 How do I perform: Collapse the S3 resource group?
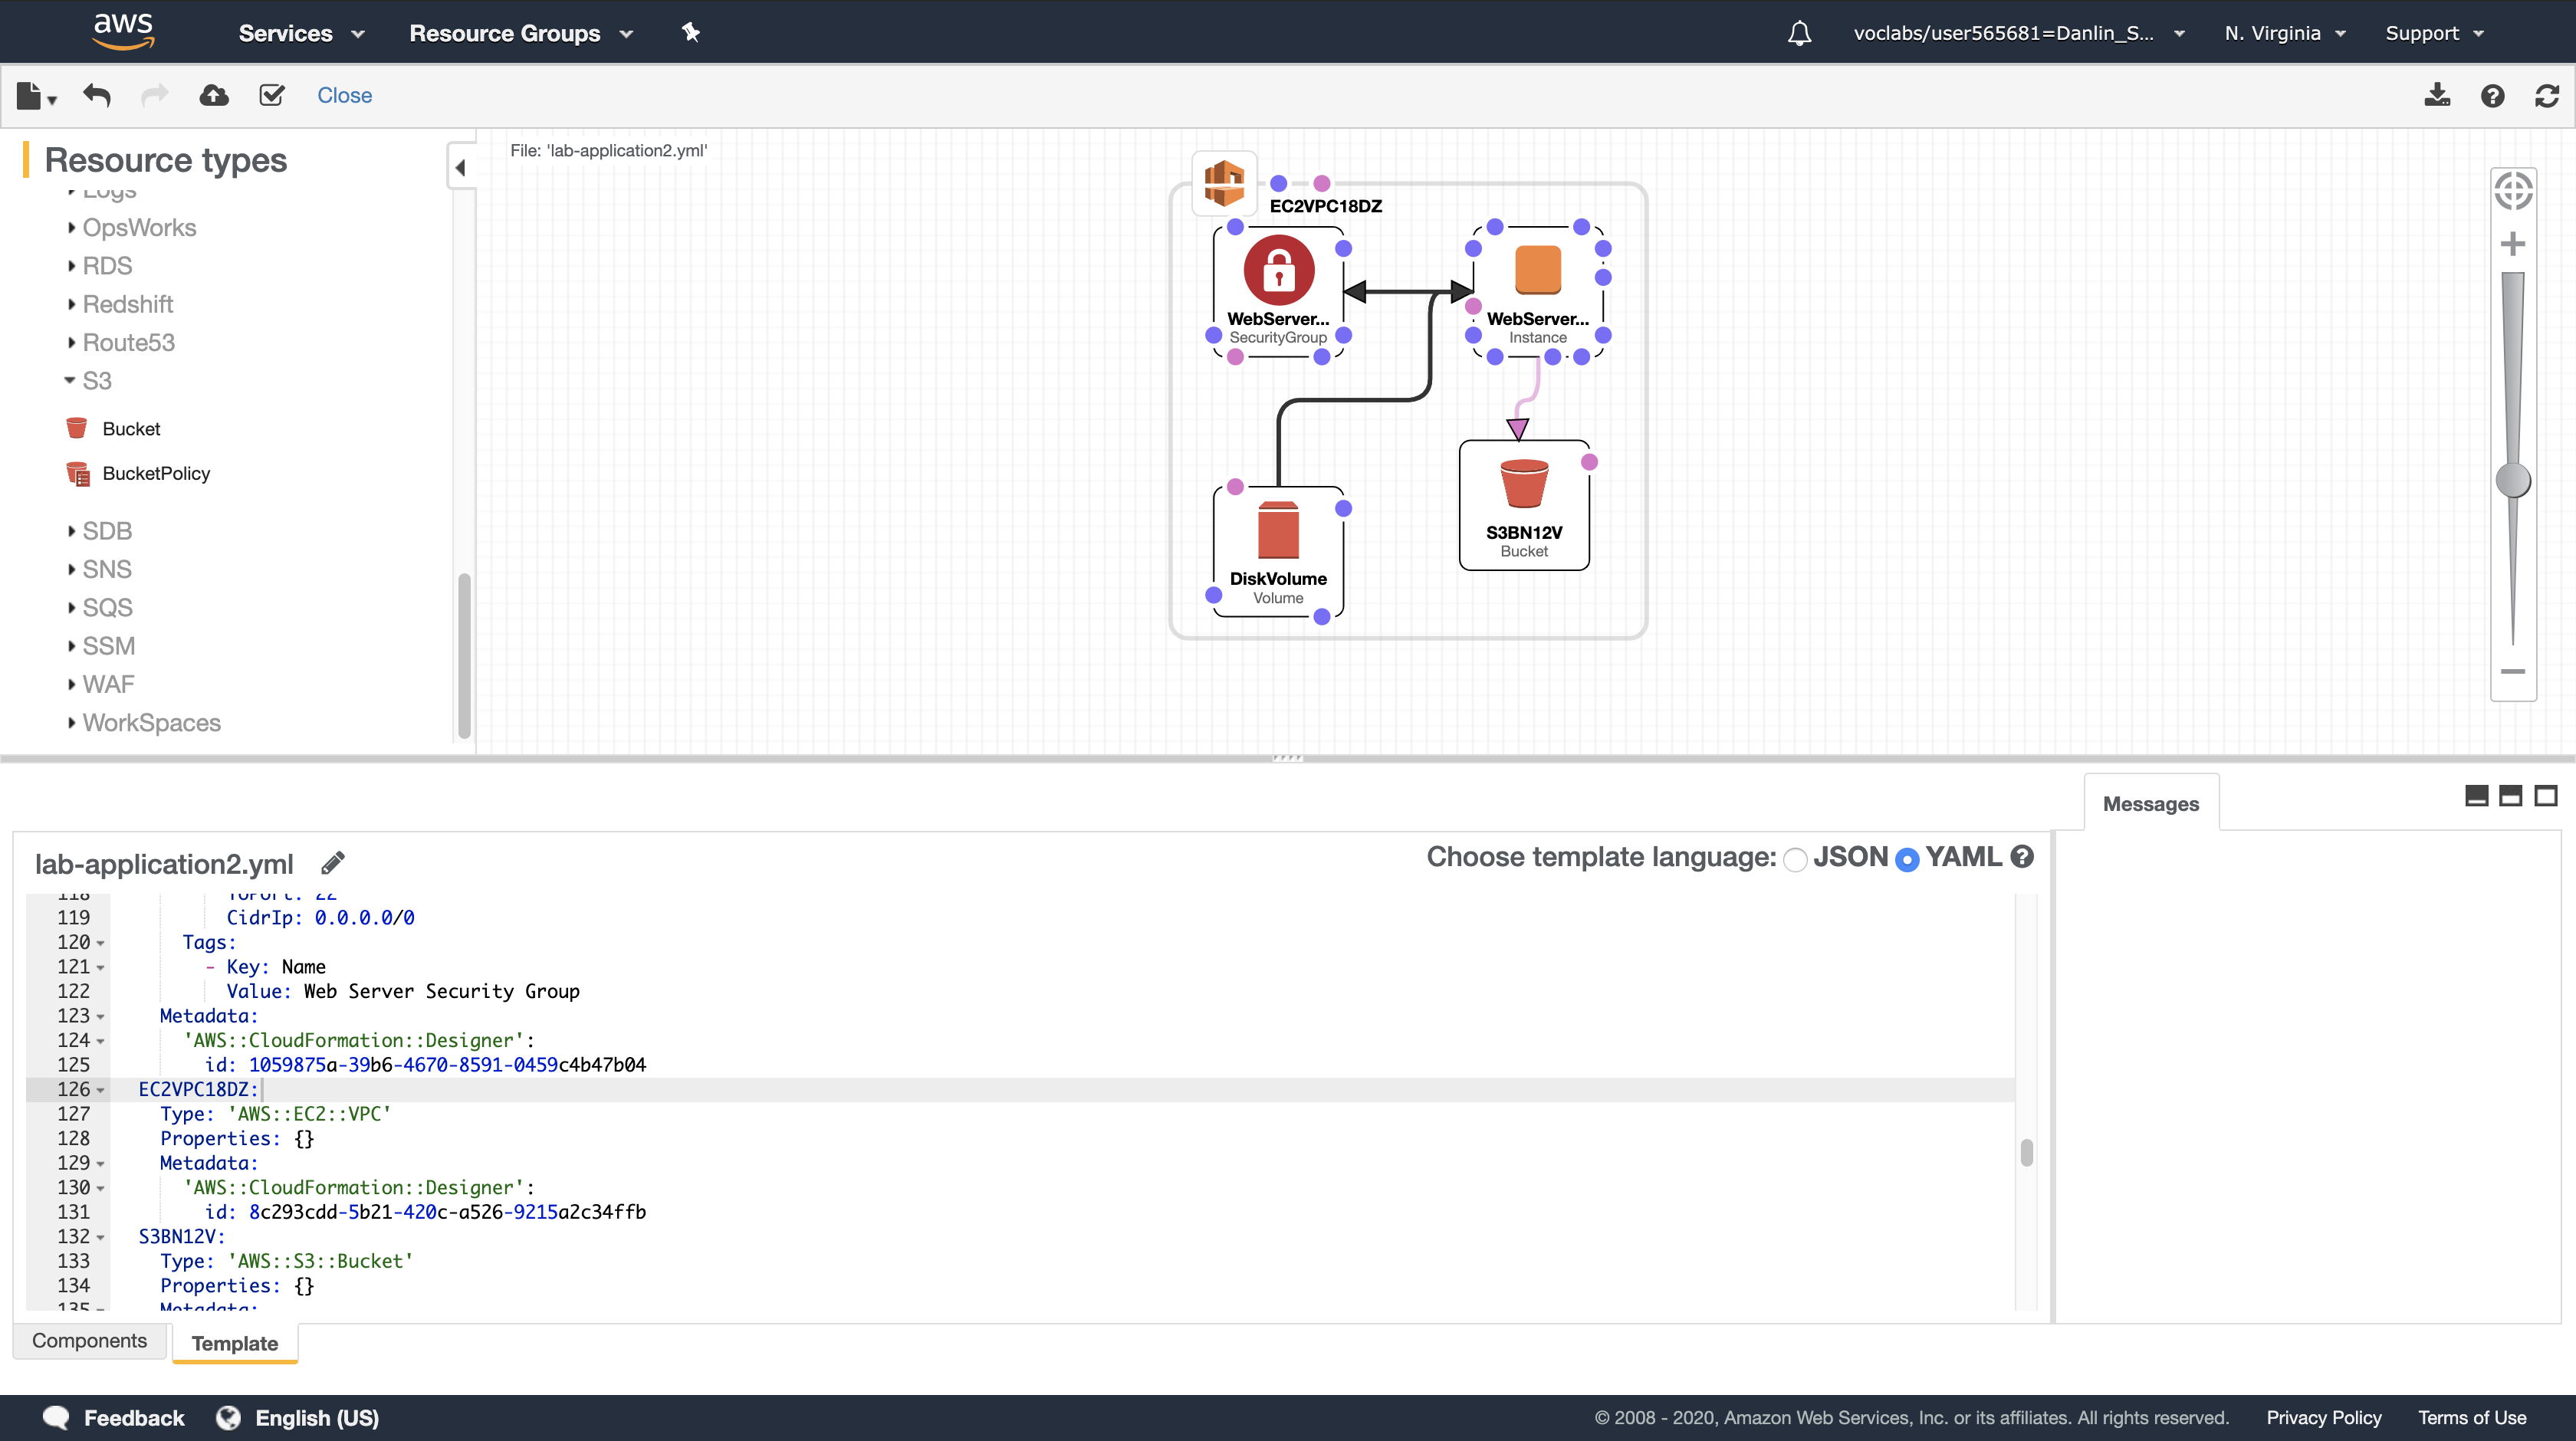pyautogui.click(x=70, y=381)
